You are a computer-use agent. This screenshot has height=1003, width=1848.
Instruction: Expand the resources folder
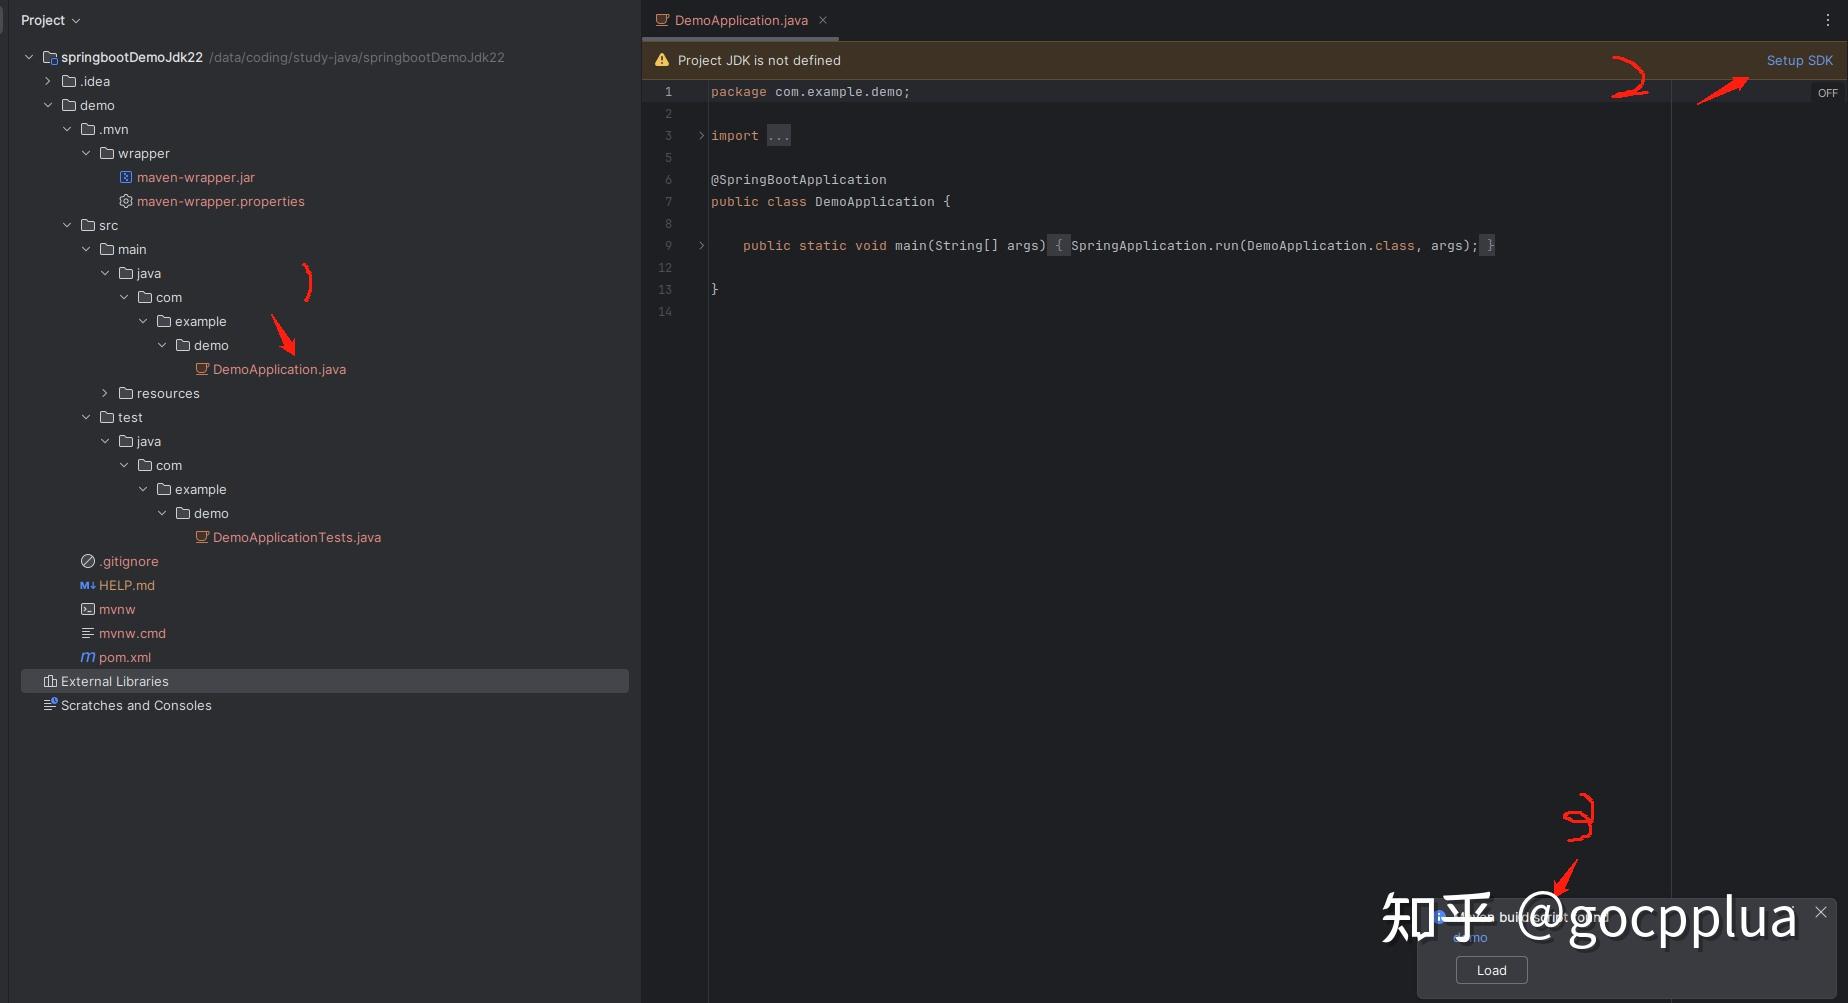coord(105,393)
